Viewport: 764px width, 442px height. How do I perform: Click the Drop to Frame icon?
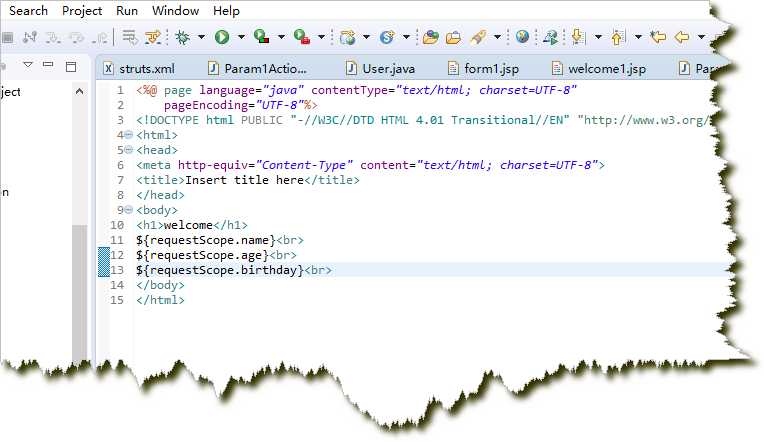[x=130, y=37]
